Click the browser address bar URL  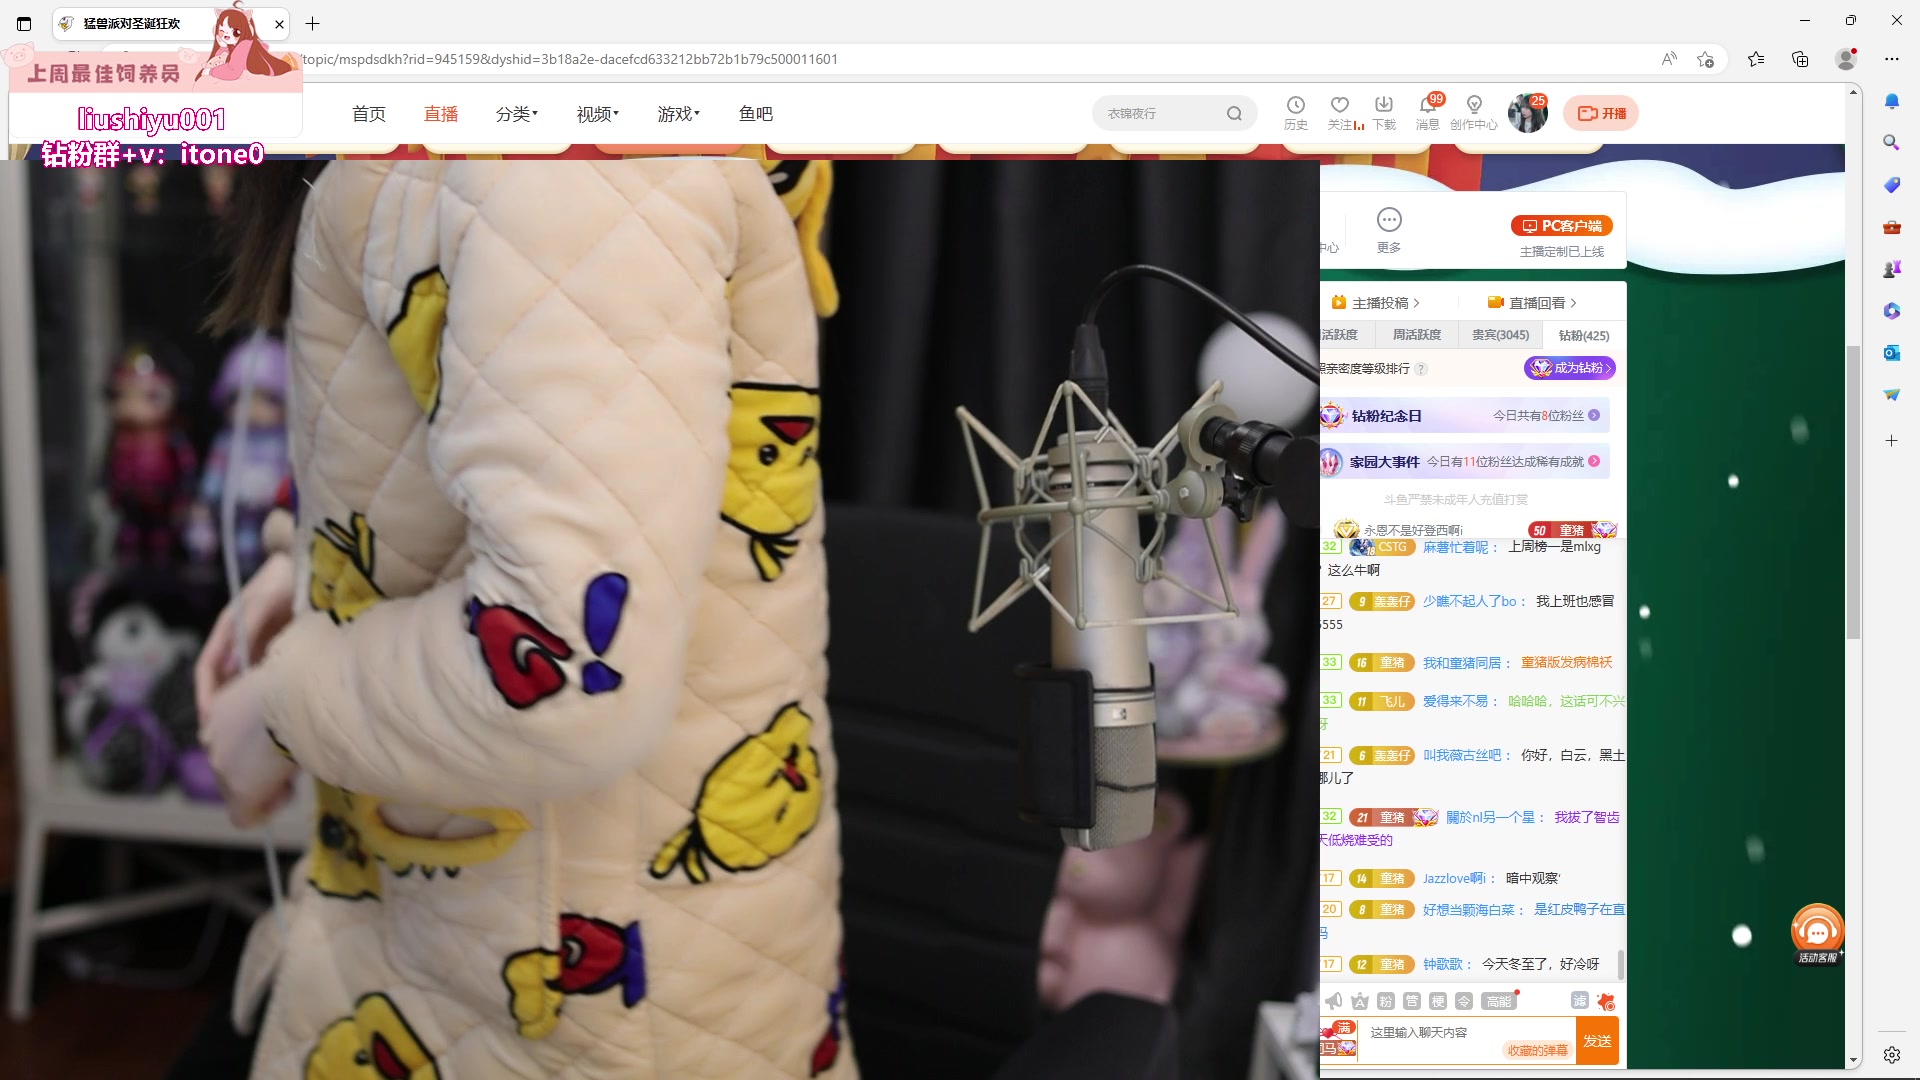[570, 59]
